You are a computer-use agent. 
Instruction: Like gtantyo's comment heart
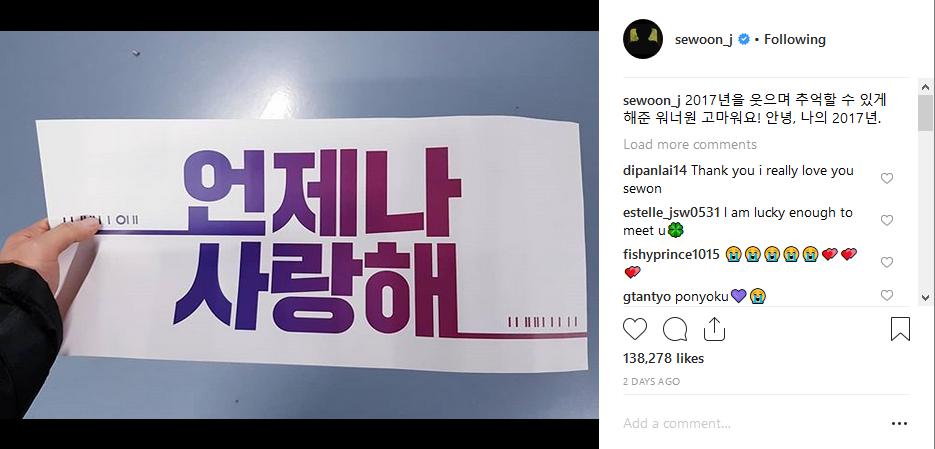[x=887, y=295]
